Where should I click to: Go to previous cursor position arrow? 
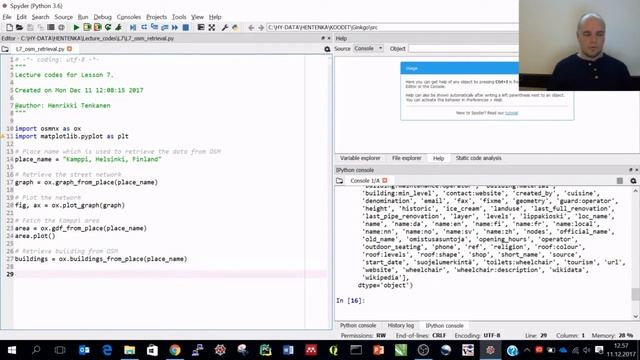click(251, 27)
